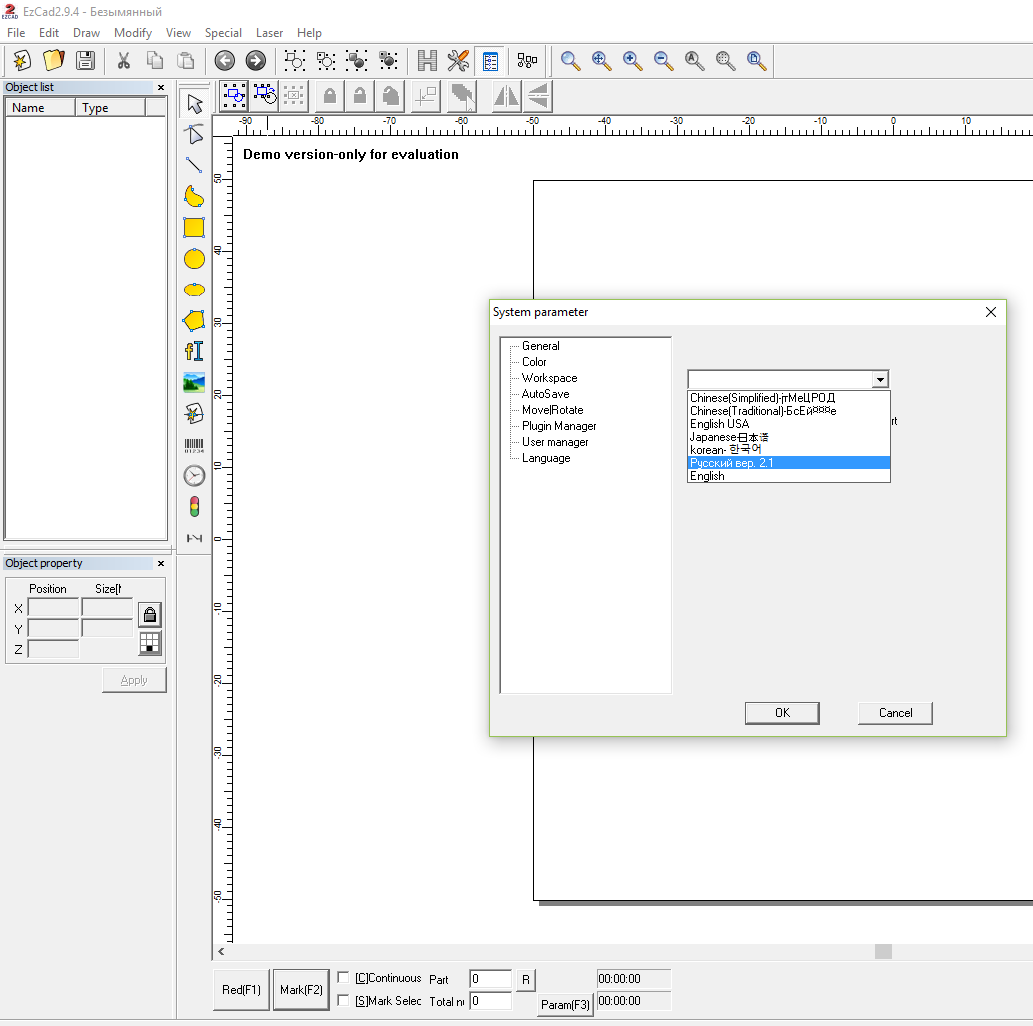The height and width of the screenshot is (1026, 1033).
Task: Choose English USA from language list
Action: pyautogui.click(x=719, y=424)
